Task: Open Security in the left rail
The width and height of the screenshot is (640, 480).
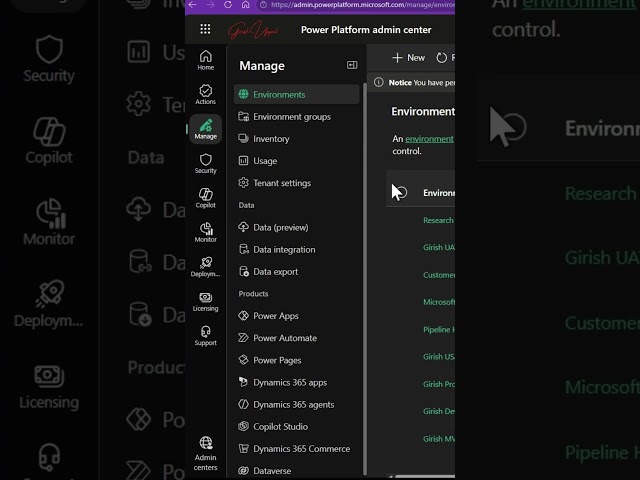Action: pyautogui.click(x=205, y=163)
